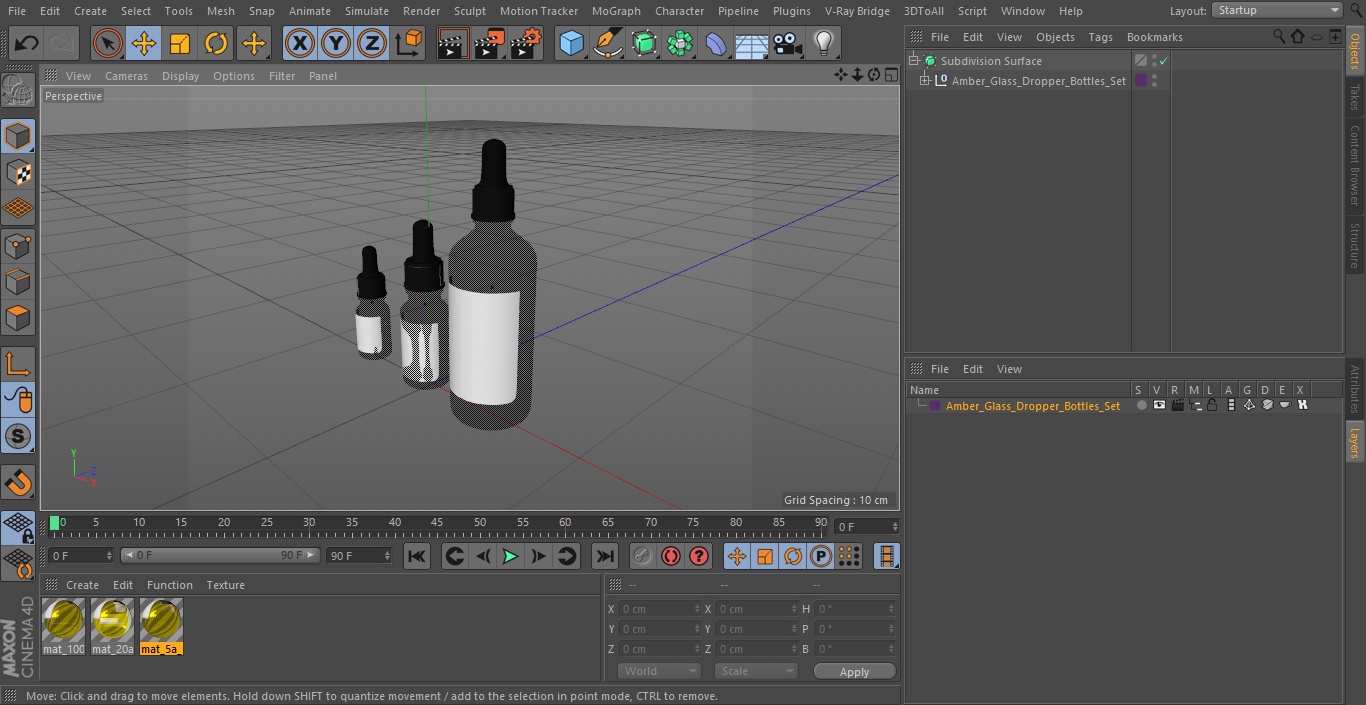
Task: Open the spline Pen tool
Action: 608,44
